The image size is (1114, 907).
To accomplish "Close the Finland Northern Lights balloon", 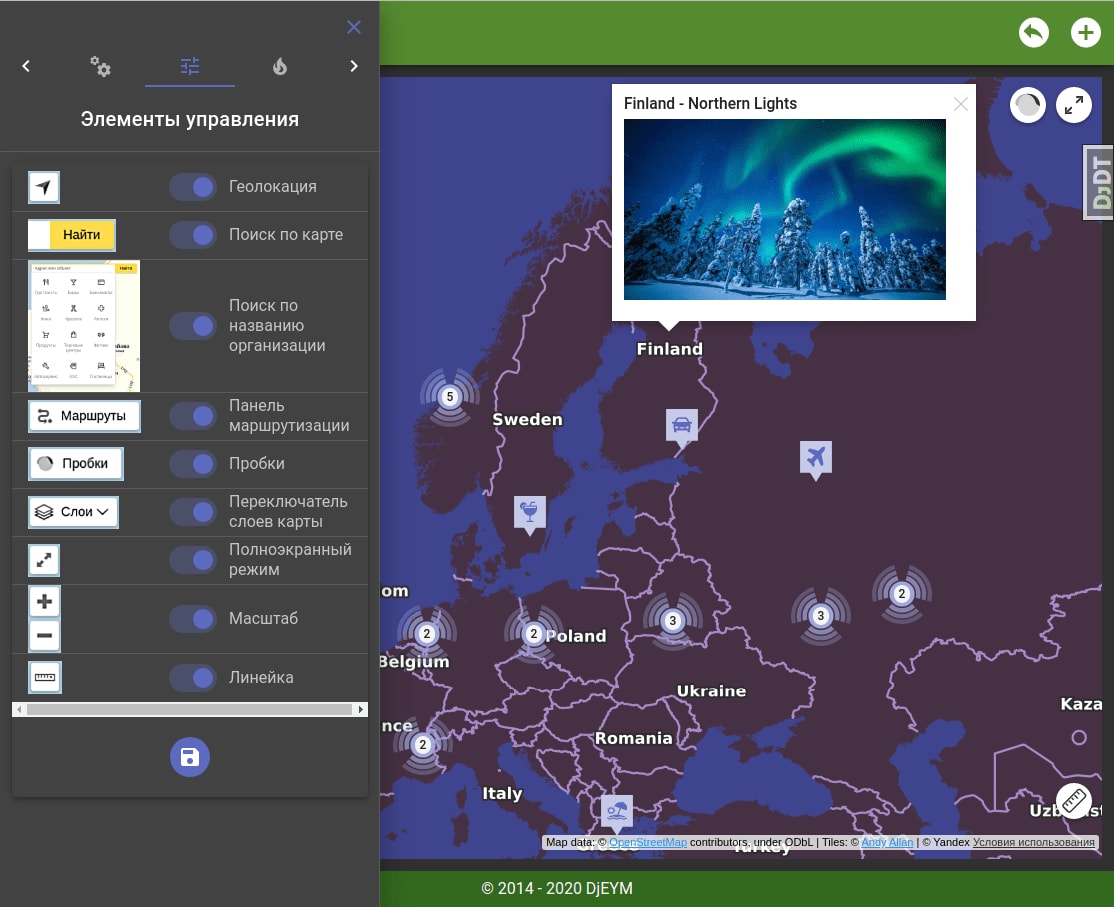I will (961, 104).
